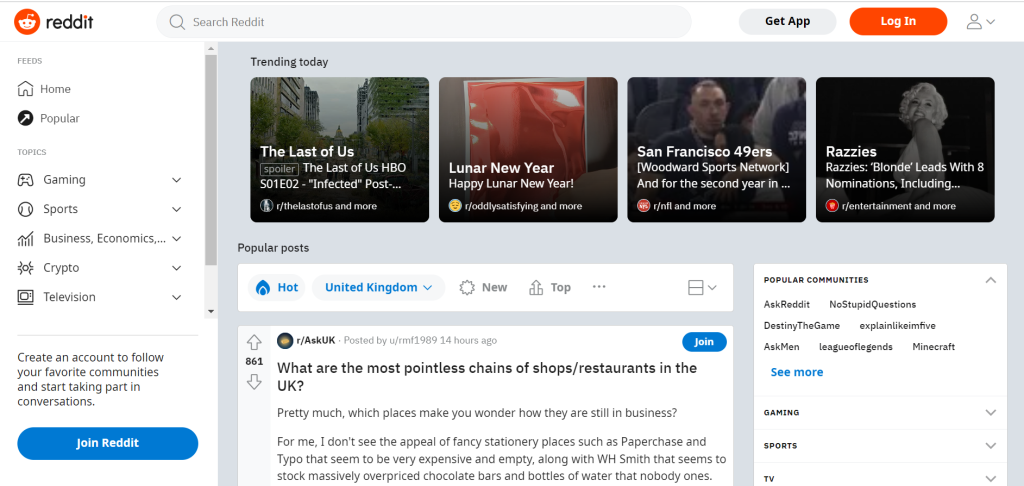Sort posts by Hot
The image size is (1024, 486).
tap(277, 287)
